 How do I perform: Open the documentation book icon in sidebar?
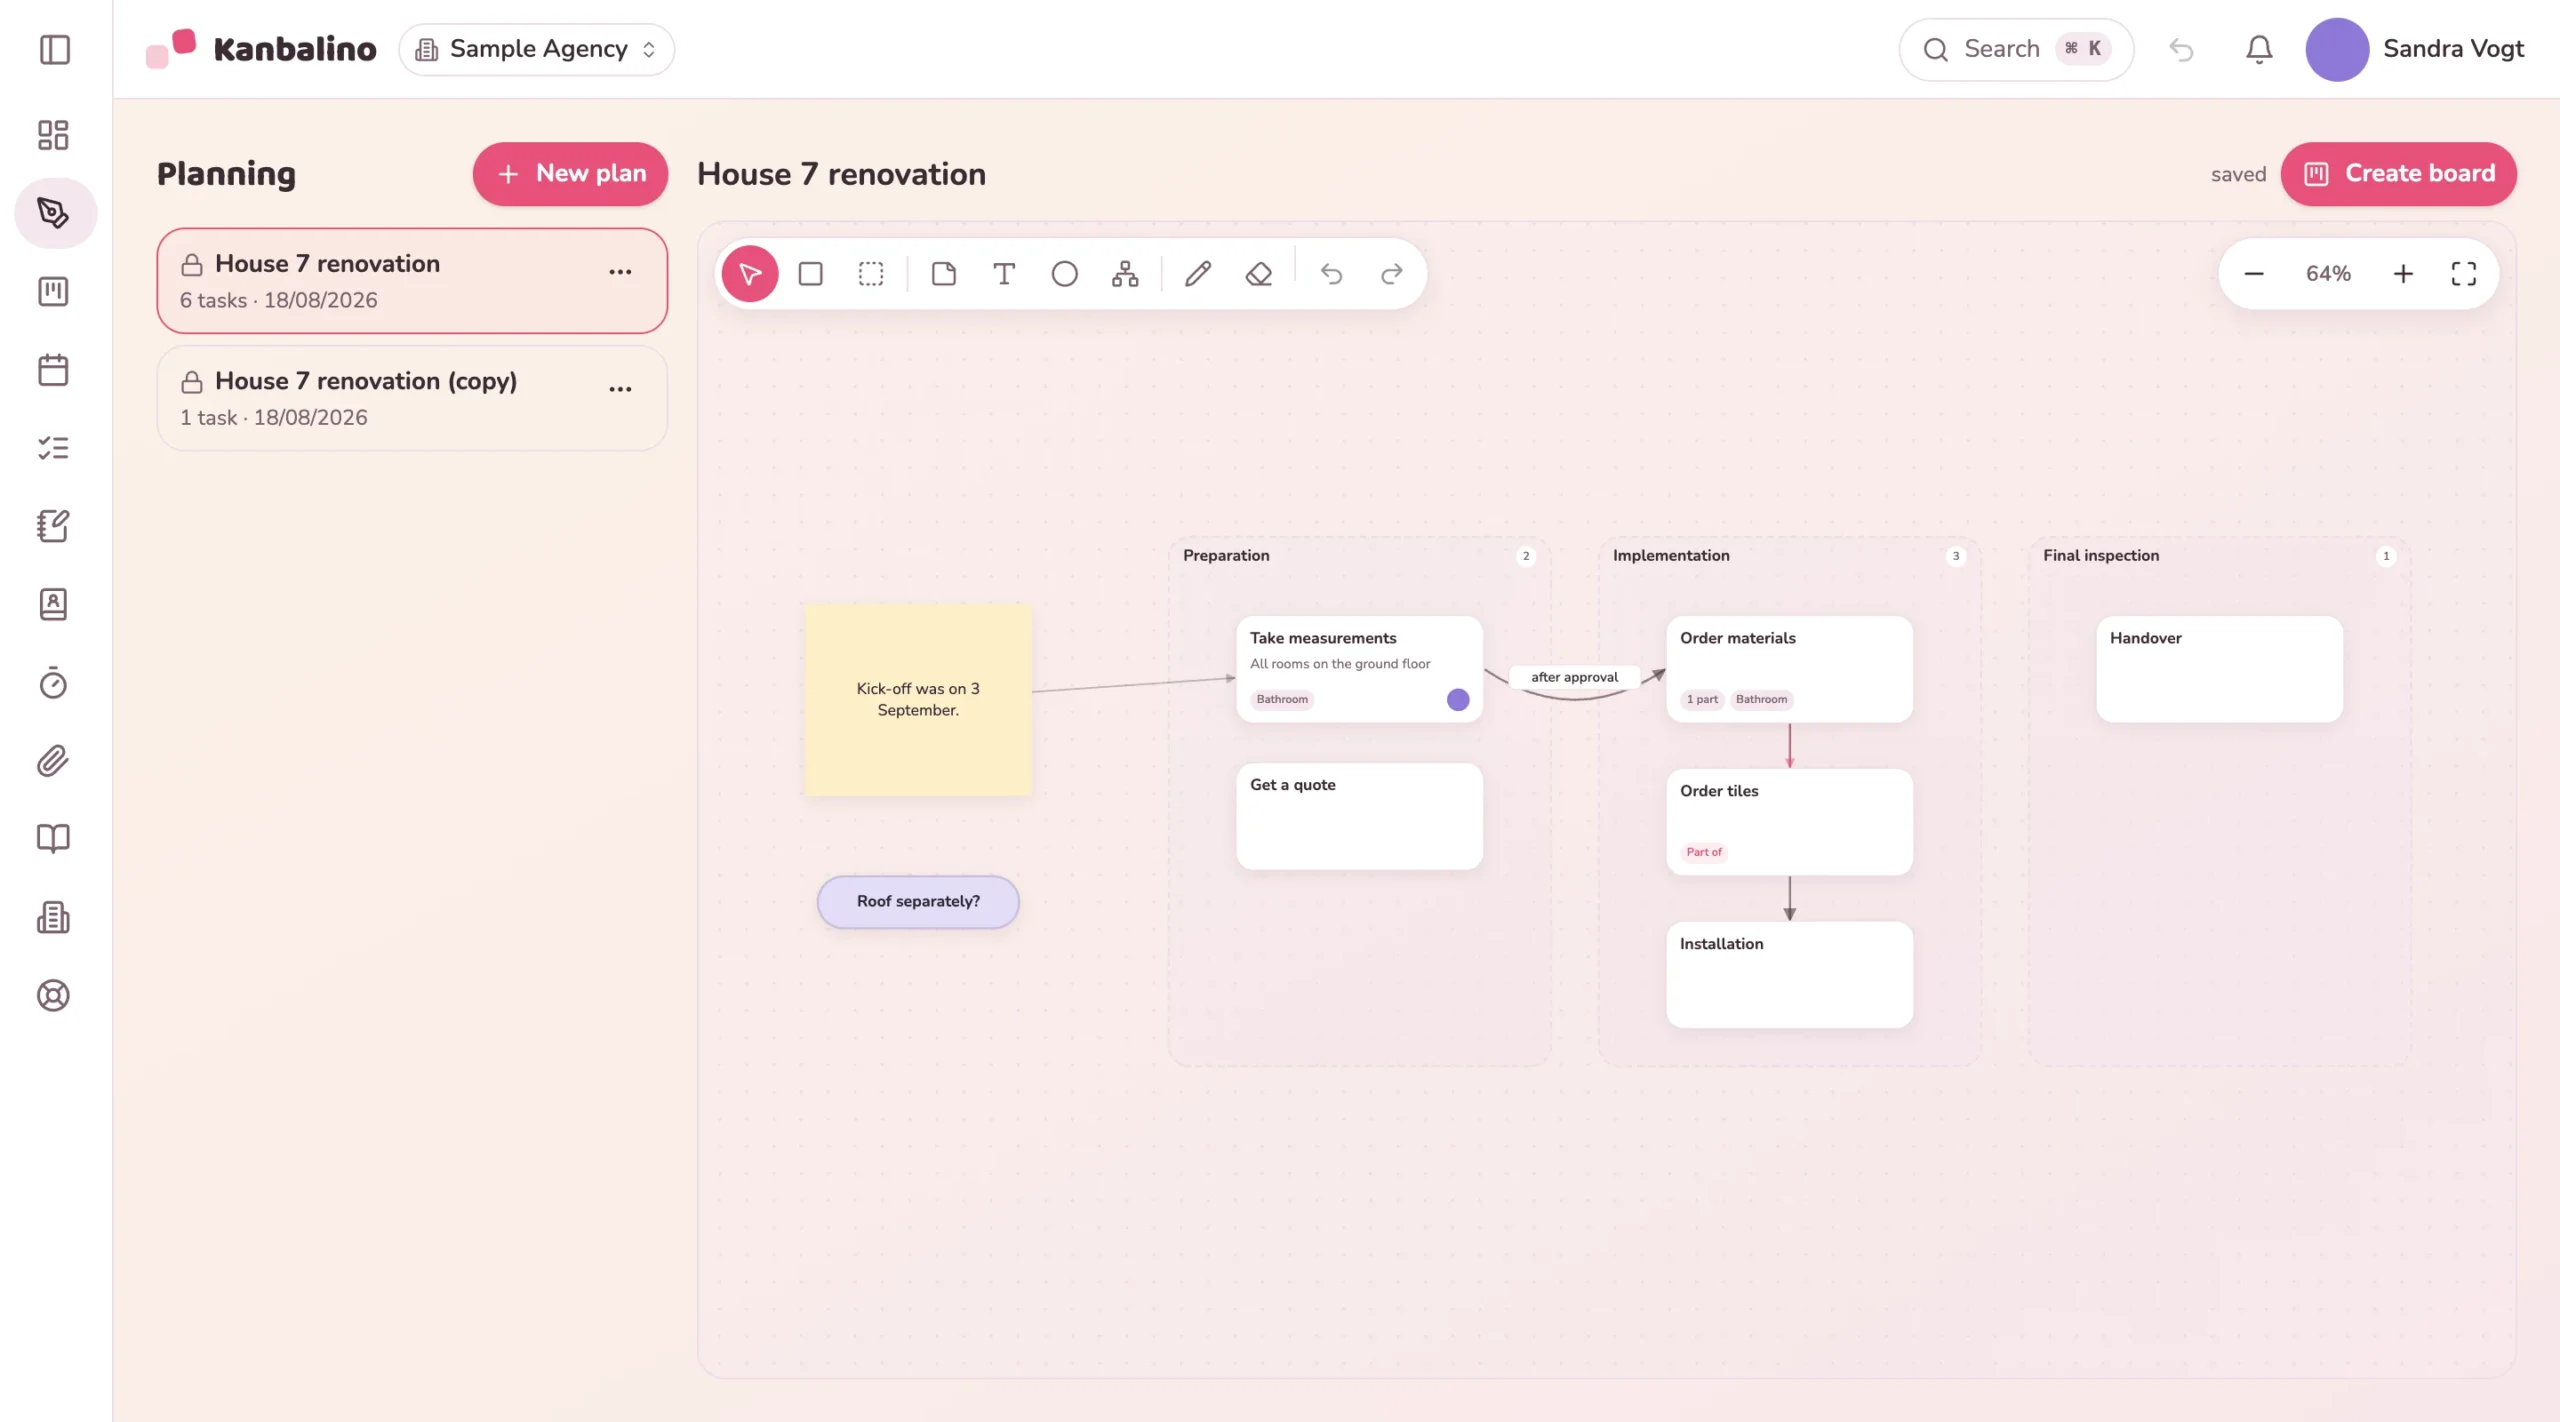pos(53,839)
